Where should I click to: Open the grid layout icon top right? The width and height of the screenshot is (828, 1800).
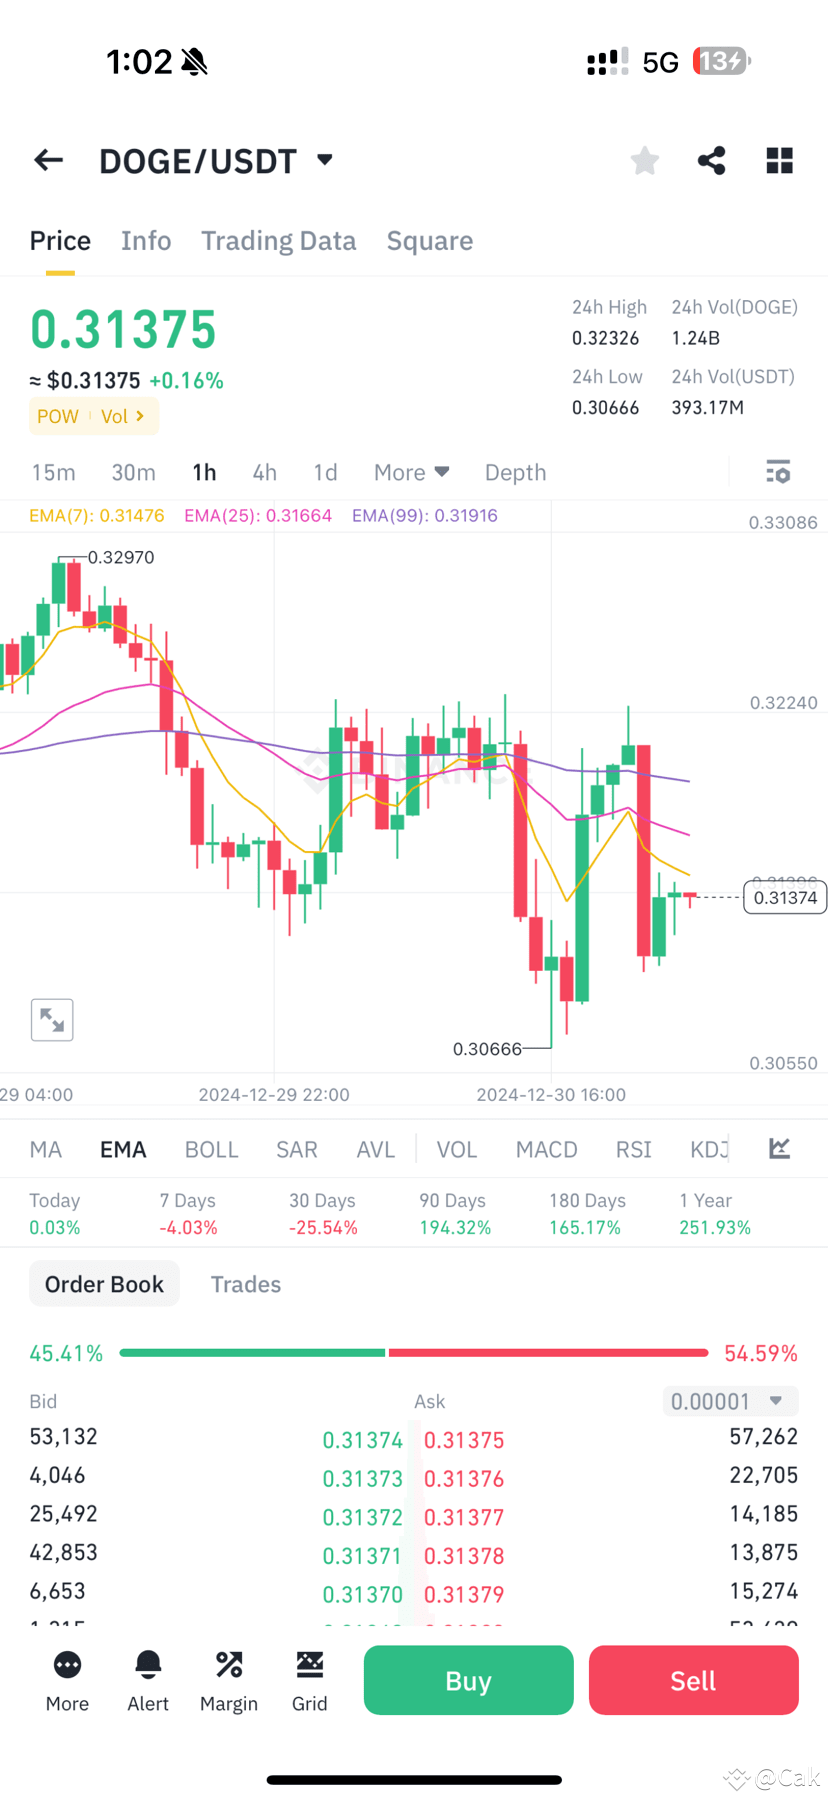point(779,160)
